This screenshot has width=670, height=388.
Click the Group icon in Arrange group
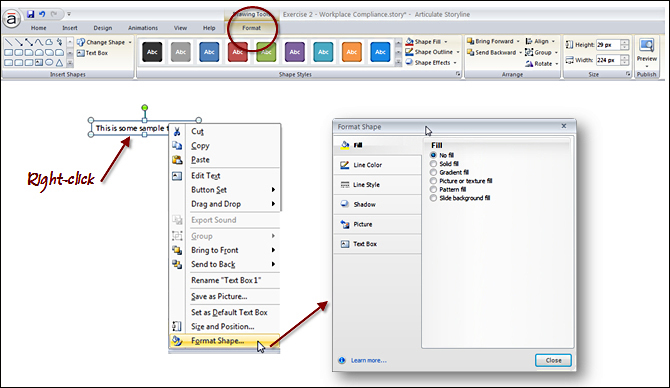pyautogui.click(x=529, y=52)
